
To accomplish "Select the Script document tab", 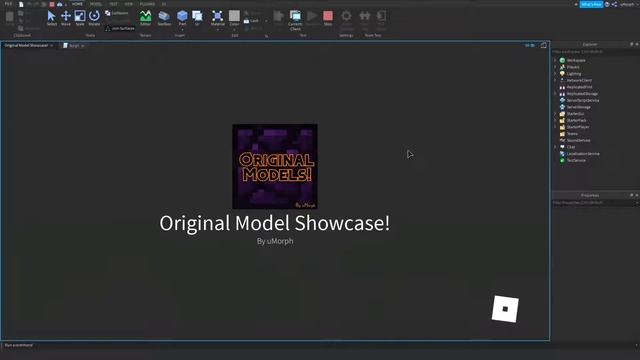I will pos(74,46).
